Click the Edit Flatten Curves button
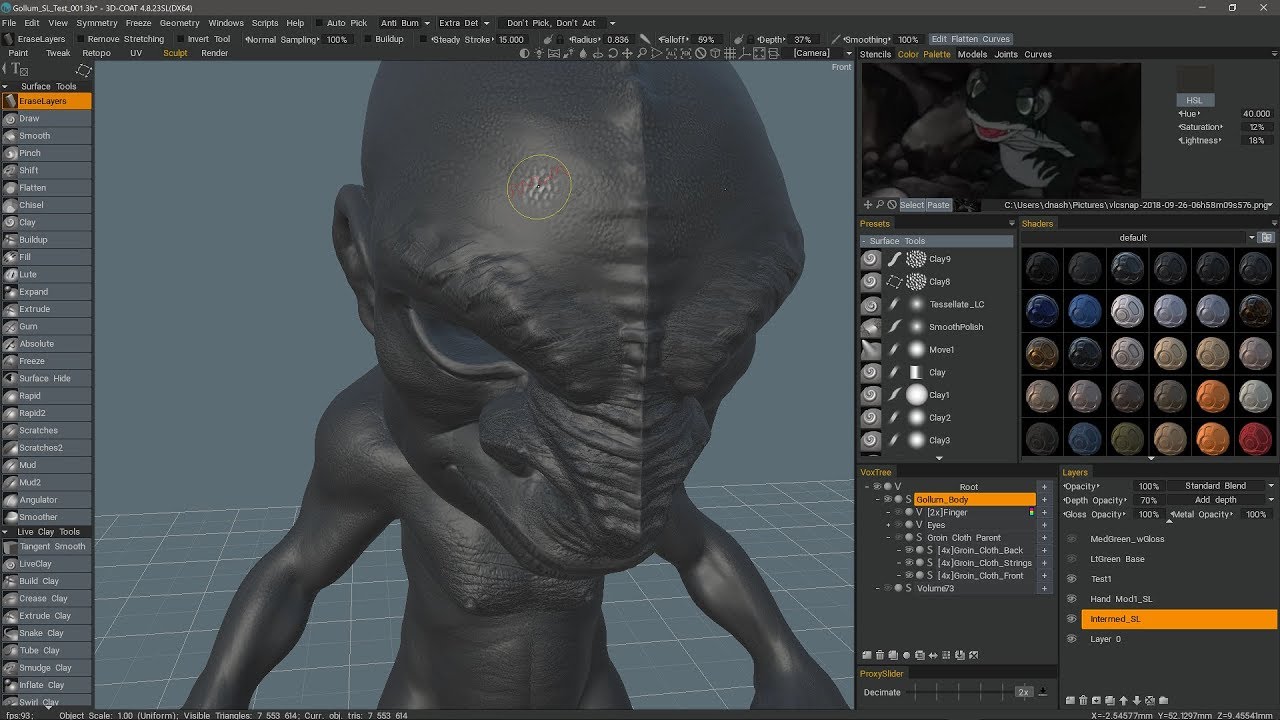The width and height of the screenshot is (1280, 720). (x=970, y=39)
